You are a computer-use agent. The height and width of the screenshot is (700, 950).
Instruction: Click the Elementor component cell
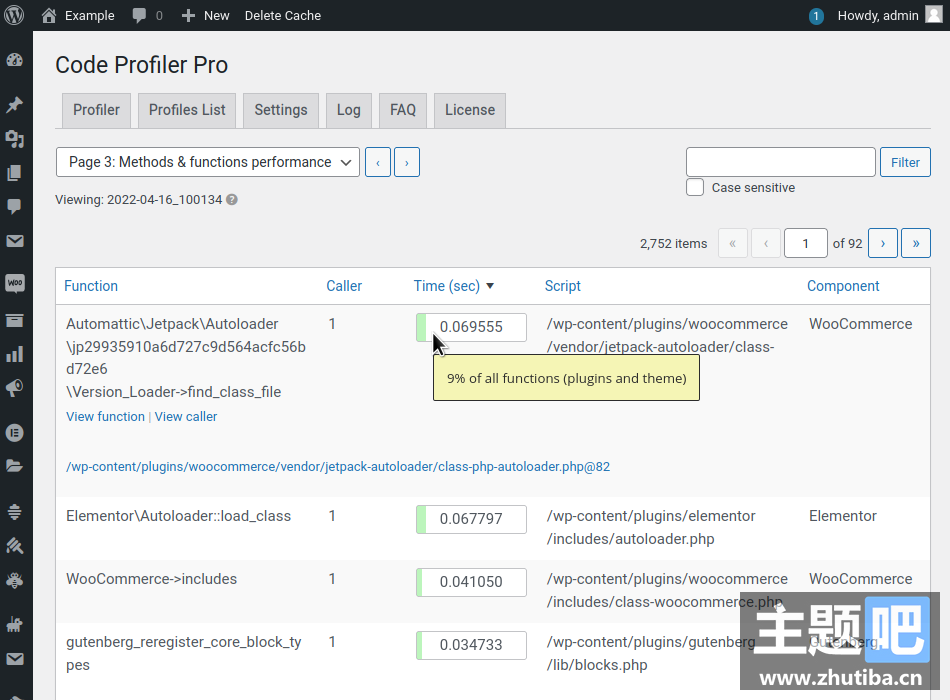tap(843, 516)
